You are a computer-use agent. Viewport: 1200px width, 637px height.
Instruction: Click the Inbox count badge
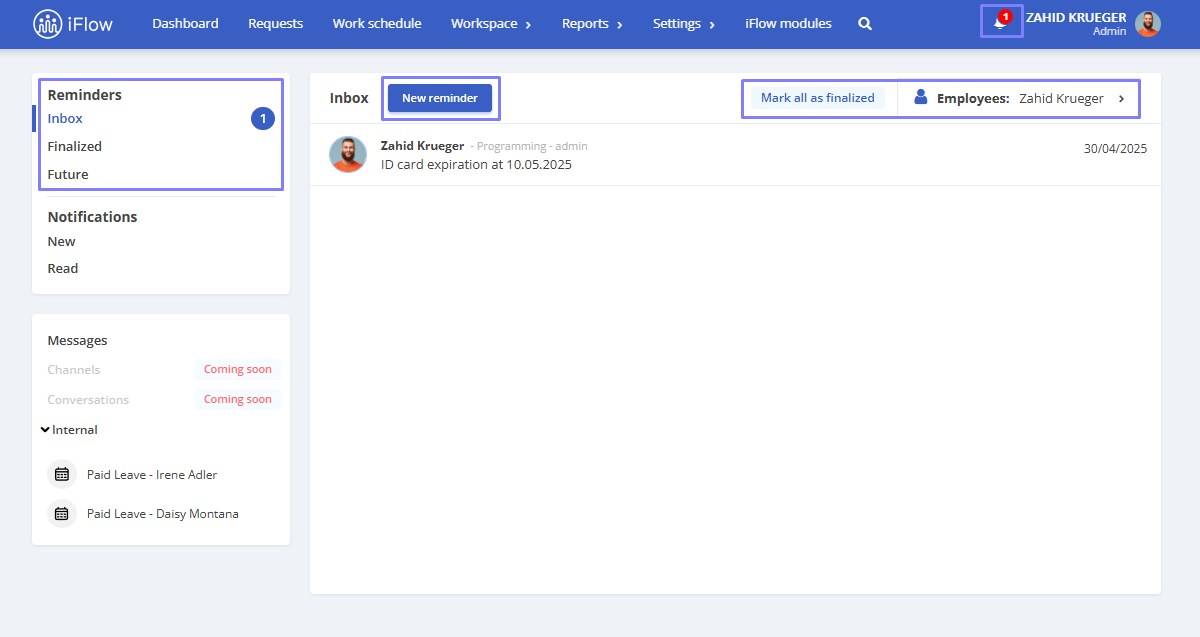pyautogui.click(x=263, y=119)
